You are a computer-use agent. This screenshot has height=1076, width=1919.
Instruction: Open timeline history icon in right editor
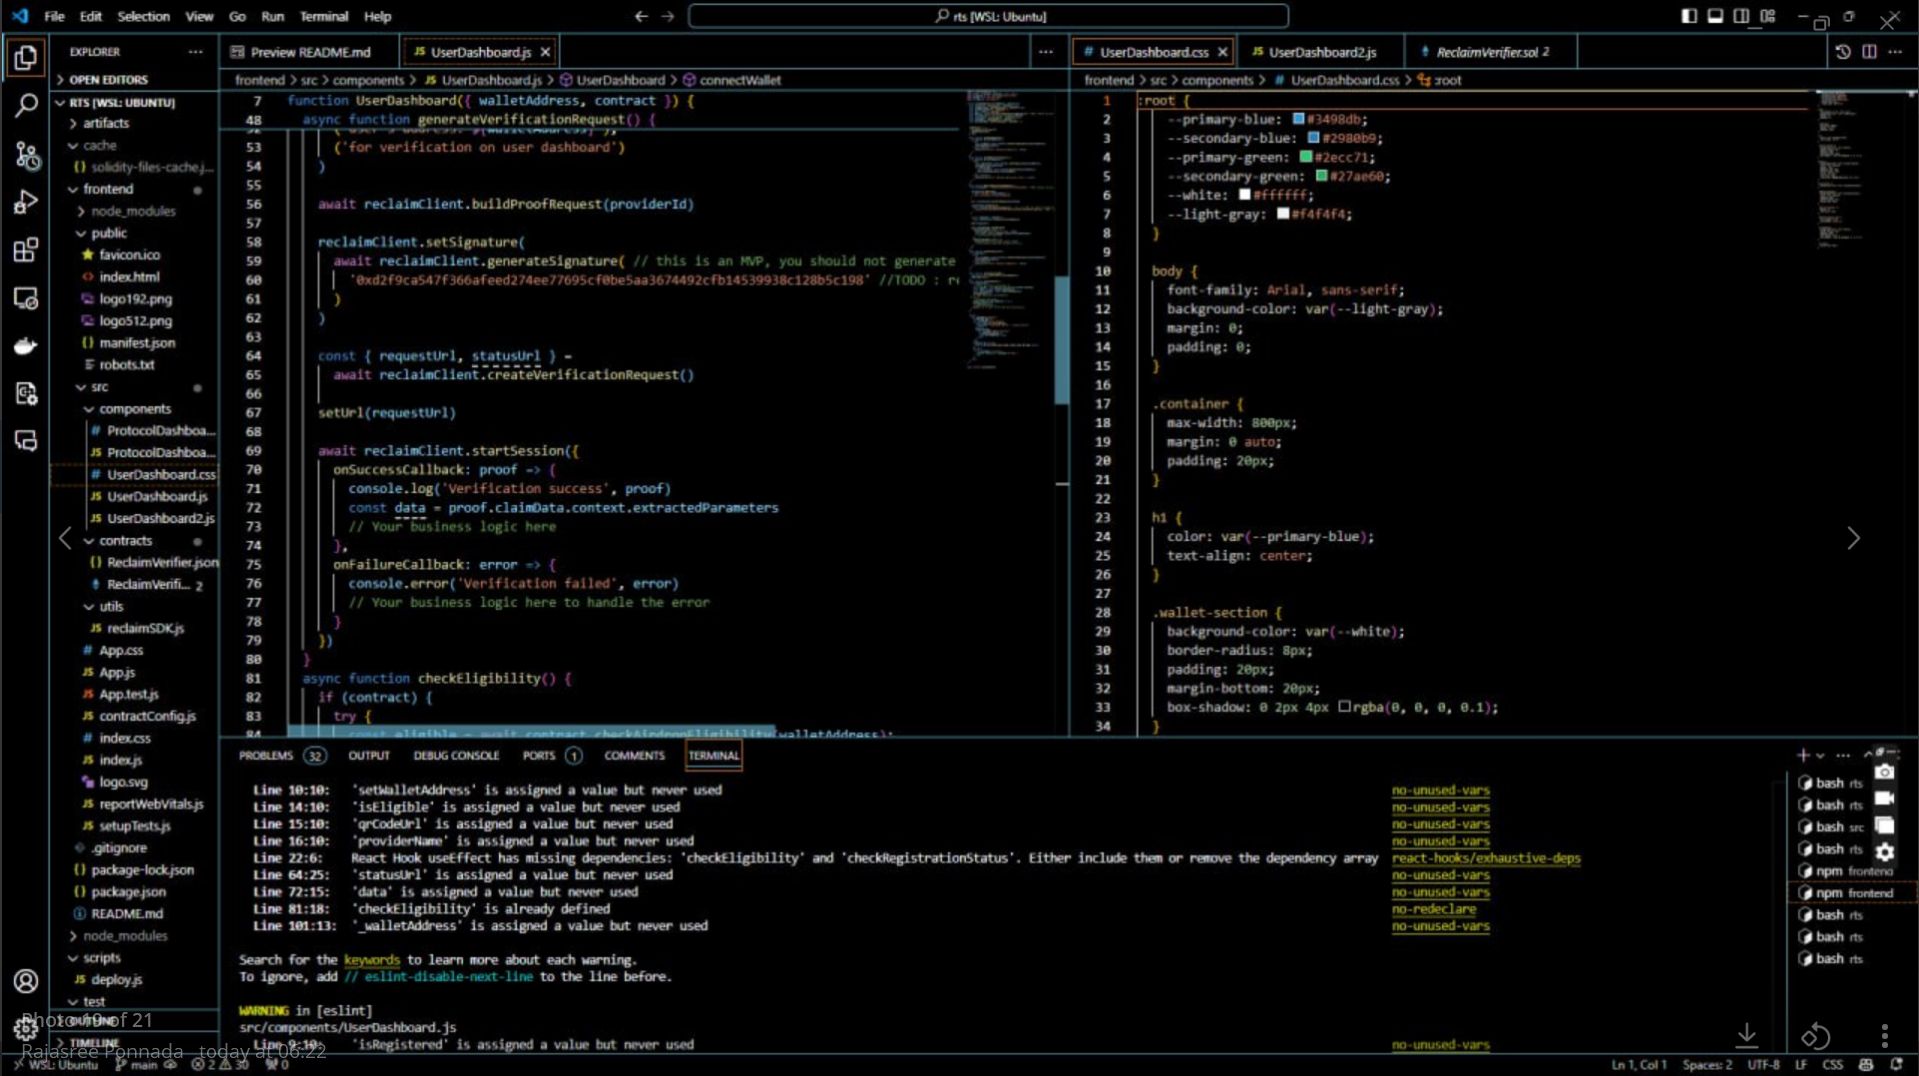(1843, 51)
